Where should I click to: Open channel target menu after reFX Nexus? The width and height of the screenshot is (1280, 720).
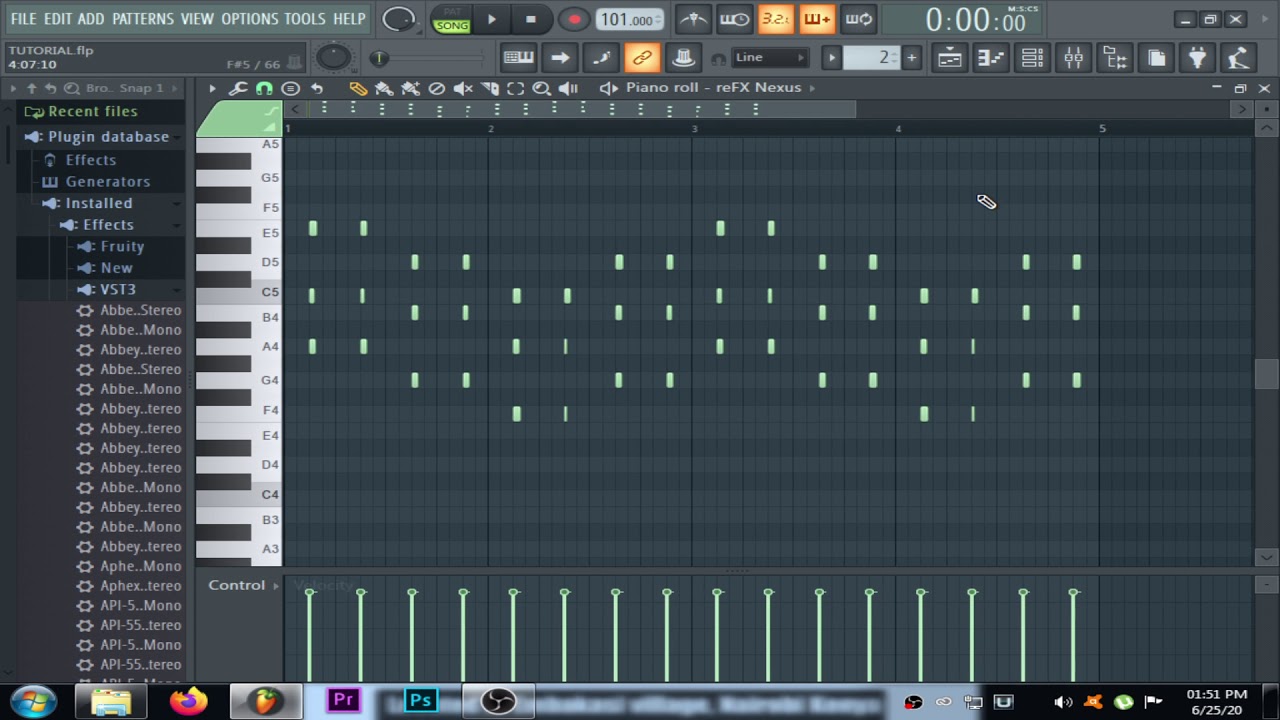click(x=812, y=88)
